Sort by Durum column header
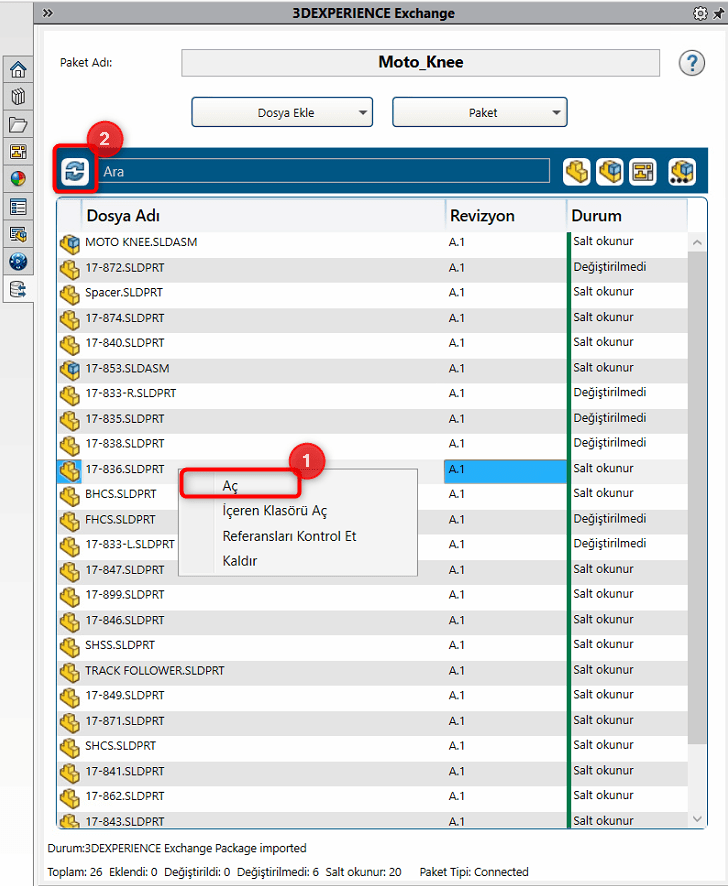Screen dimensions: 728x886 click(627, 215)
